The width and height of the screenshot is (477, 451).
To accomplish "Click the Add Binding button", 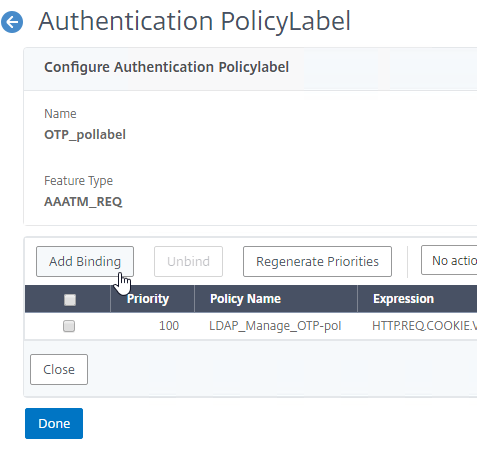I will point(85,262).
